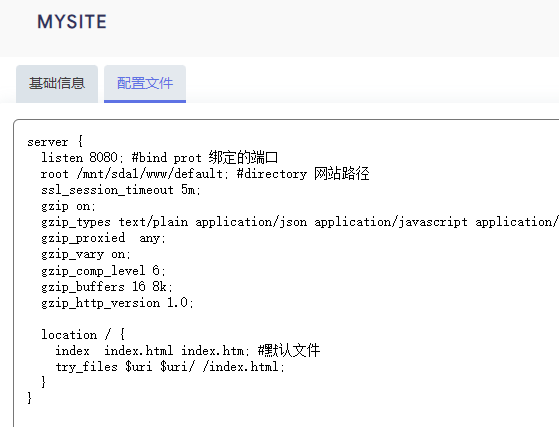Screen dimensions: 559x427
Task: Click the 'location / {' line
Action: click(x=83, y=334)
